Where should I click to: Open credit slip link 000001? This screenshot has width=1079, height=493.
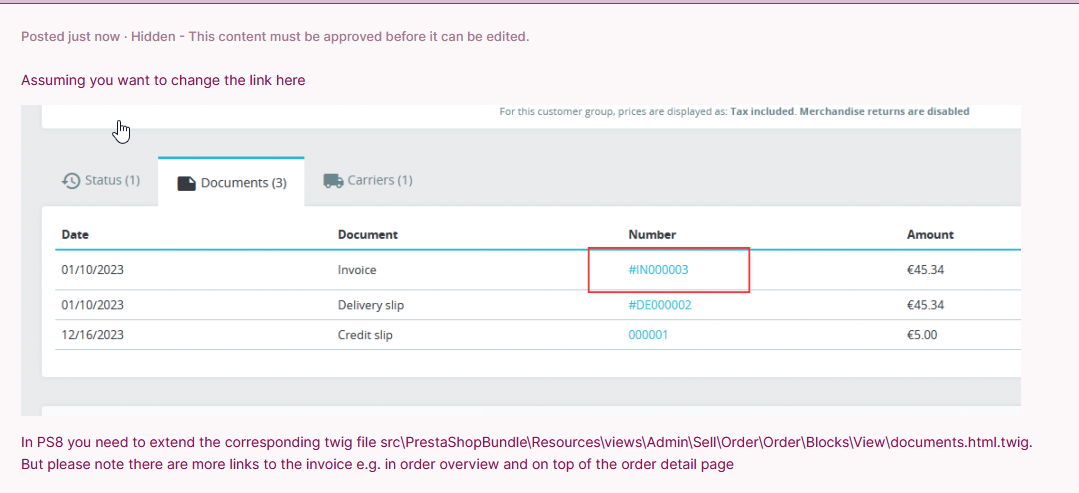[x=648, y=335]
